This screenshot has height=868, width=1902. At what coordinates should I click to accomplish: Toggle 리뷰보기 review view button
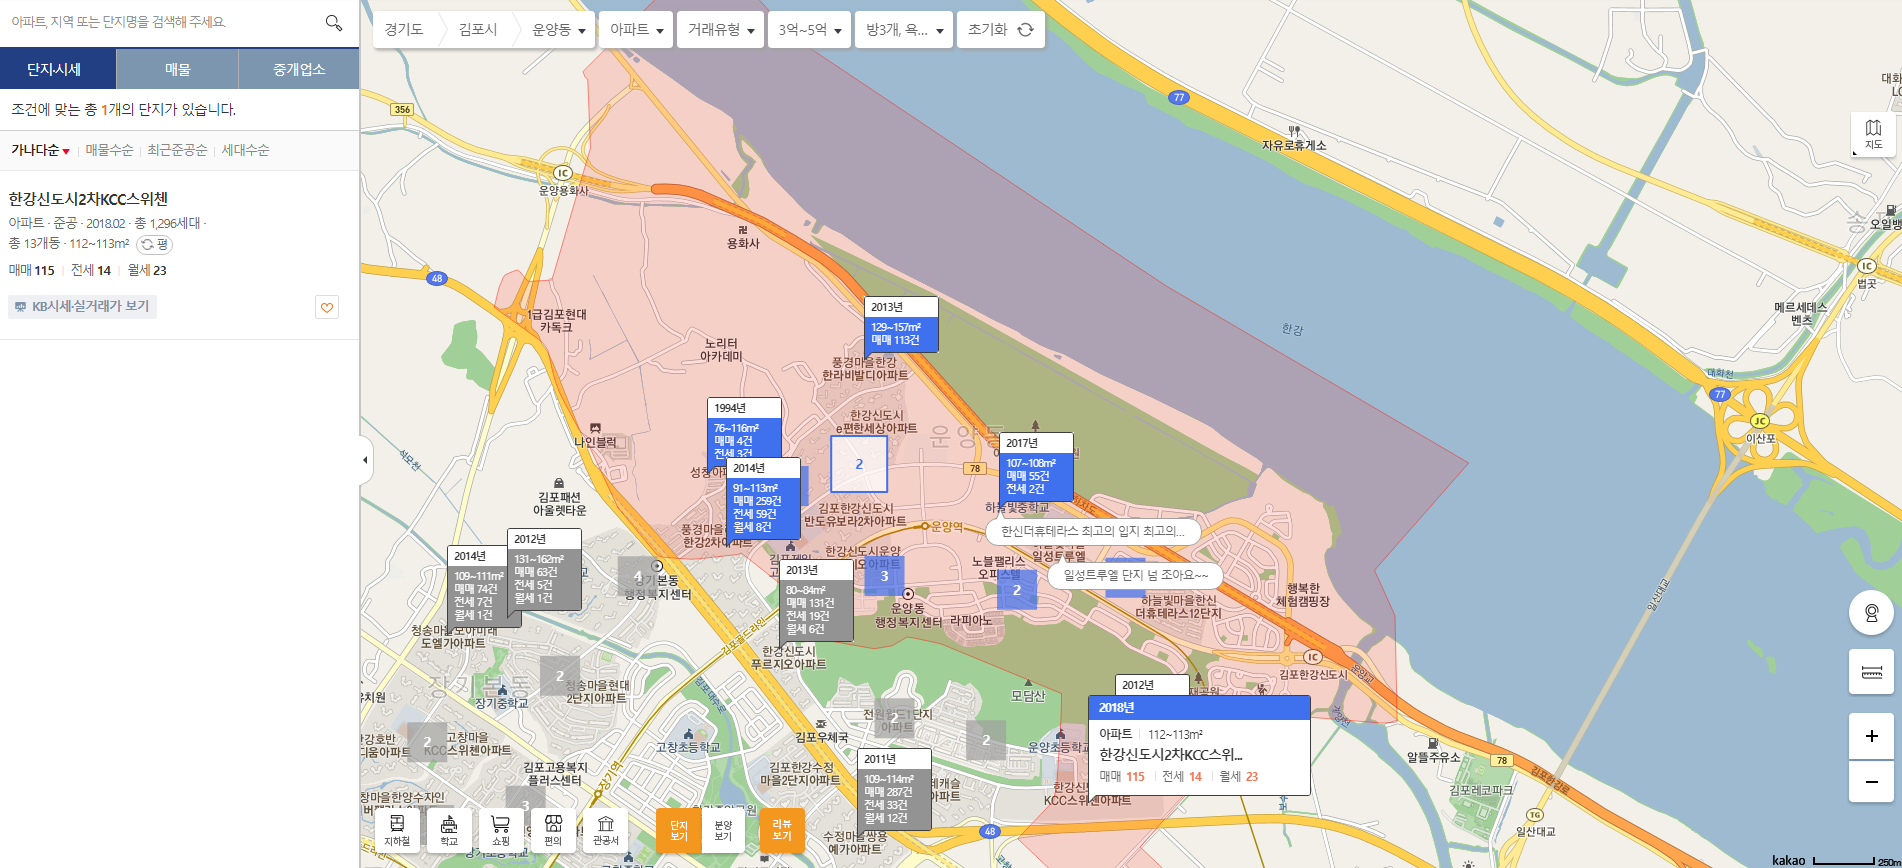pyautogui.click(x=782, y=830)
